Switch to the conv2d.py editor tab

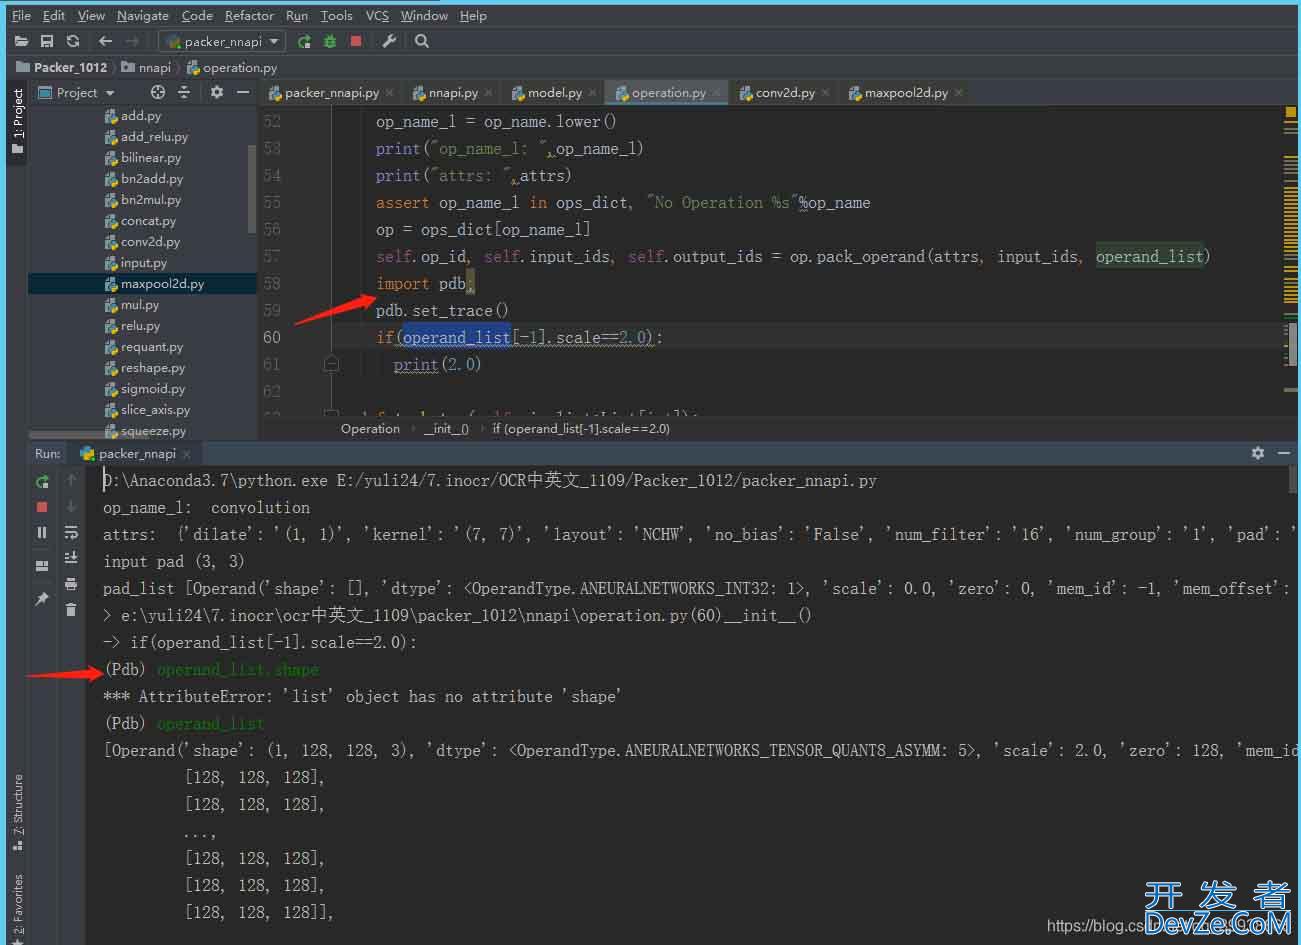(x=785, y=92)
